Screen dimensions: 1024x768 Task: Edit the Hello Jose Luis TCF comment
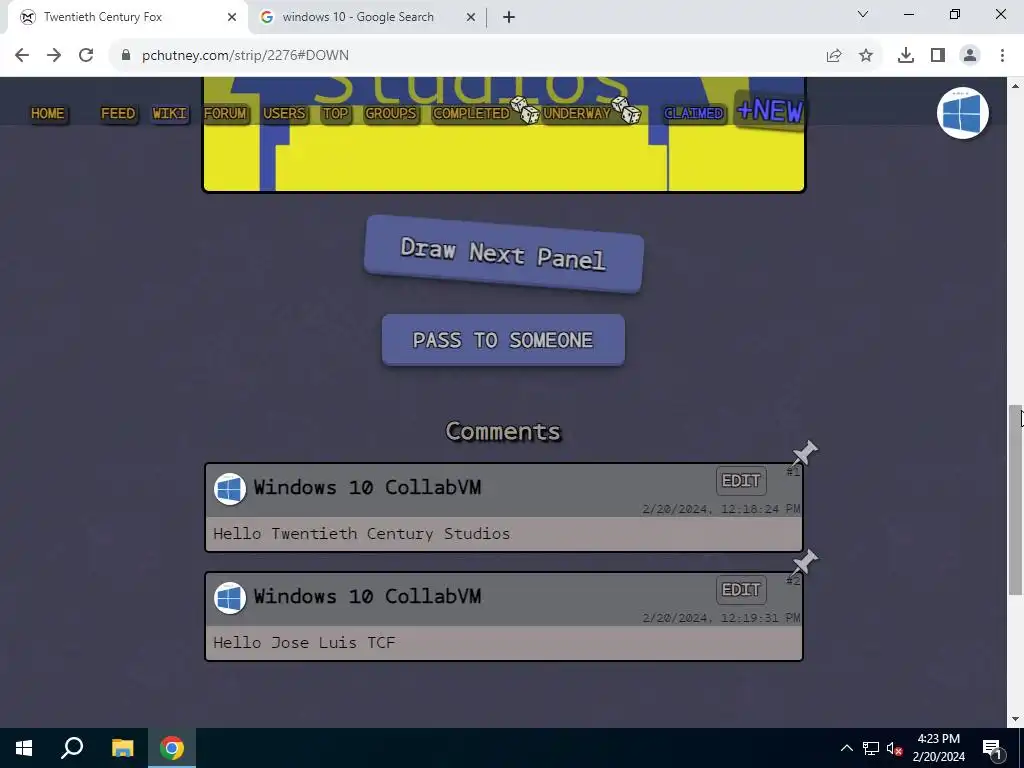[741, 590]
